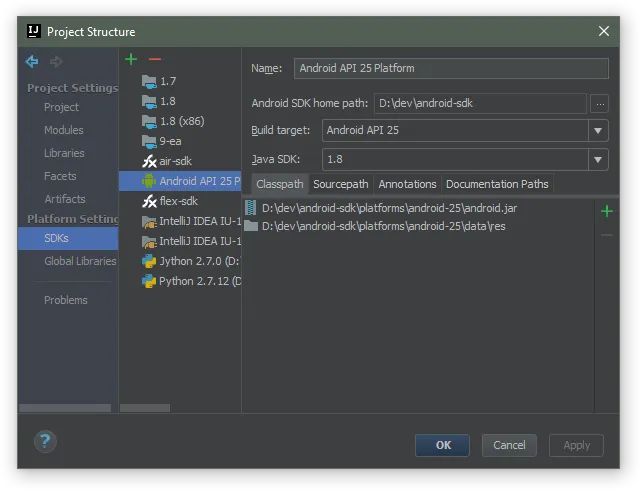Remove selected SDK with red minus
This screenshot has width=640, height=489.
[155, 60]
